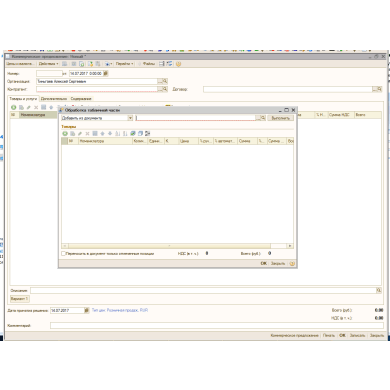Screen dimensions: 390x390
Task: Click the green add-row icon in the dialog's Товары toolbar
Action: click(x=65, y=133)
